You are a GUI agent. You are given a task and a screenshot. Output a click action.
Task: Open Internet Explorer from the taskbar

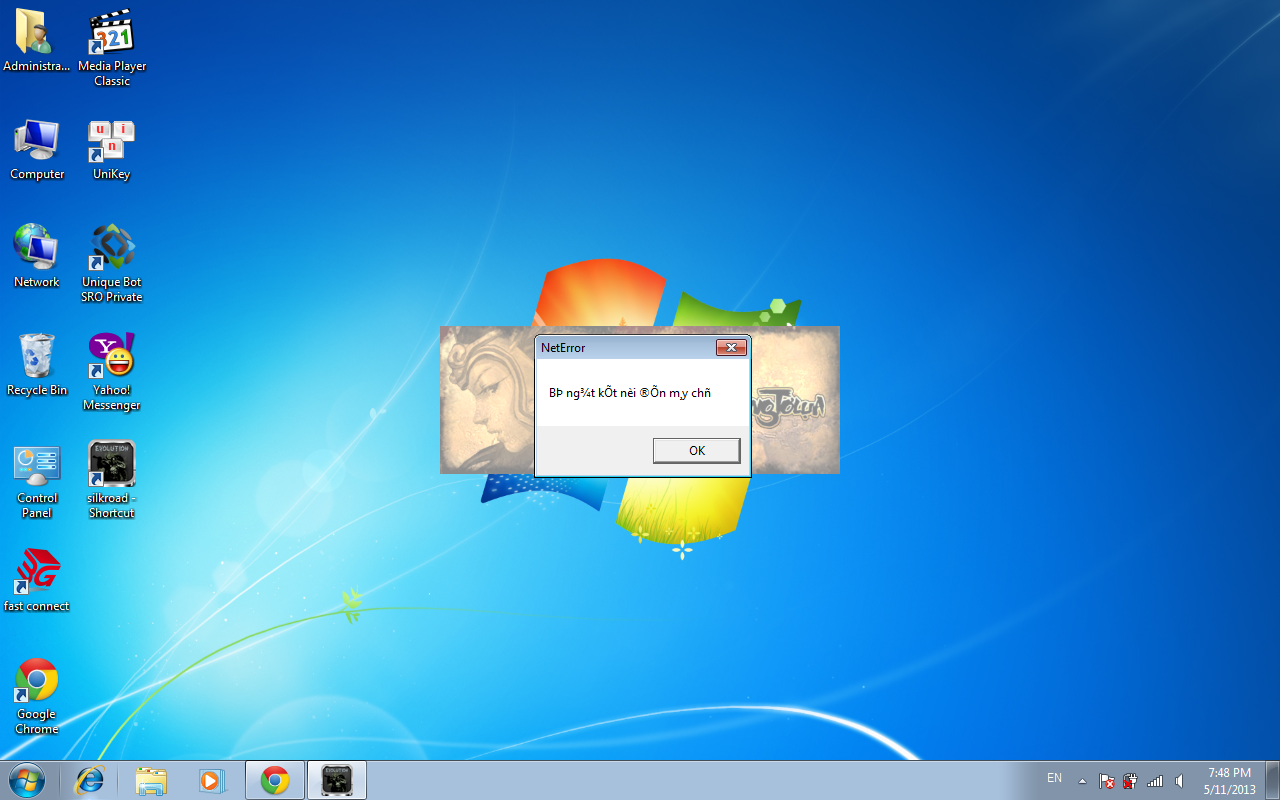(x=90, y=780)
